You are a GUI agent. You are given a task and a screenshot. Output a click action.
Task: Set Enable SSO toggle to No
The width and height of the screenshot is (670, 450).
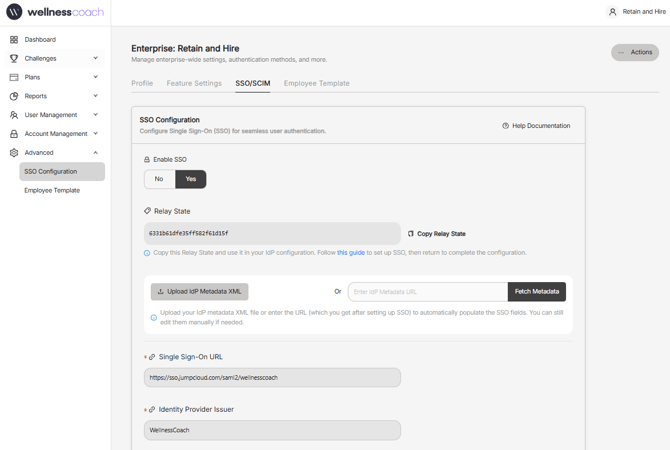click(159, 179)
